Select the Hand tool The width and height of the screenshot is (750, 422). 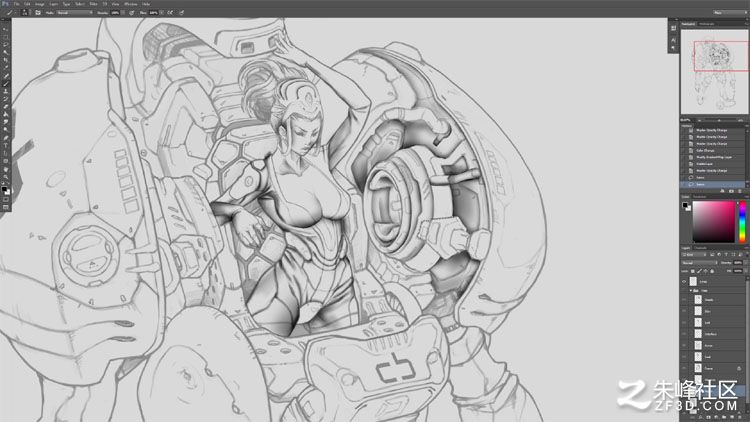[x=6, y=169]
